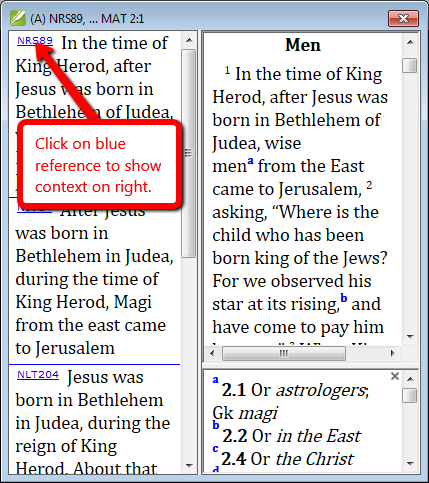Click footnote letter b beside 2.2
This screenshot has width=429, height=483.
coord(216,425)
